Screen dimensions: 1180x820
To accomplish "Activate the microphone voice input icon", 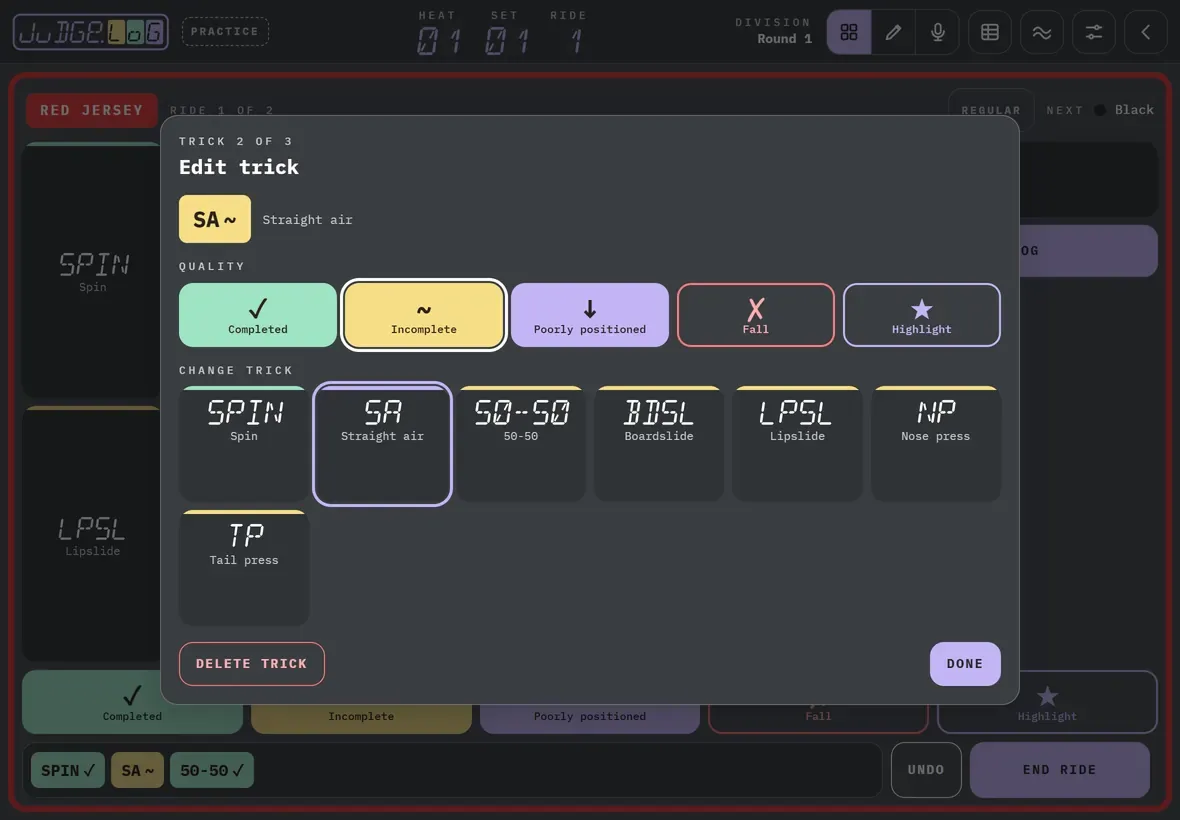I will tap(938, 32).
